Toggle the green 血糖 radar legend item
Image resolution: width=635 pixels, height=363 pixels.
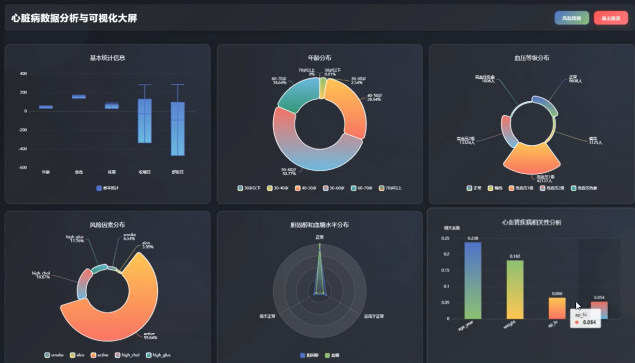point(332,355)
